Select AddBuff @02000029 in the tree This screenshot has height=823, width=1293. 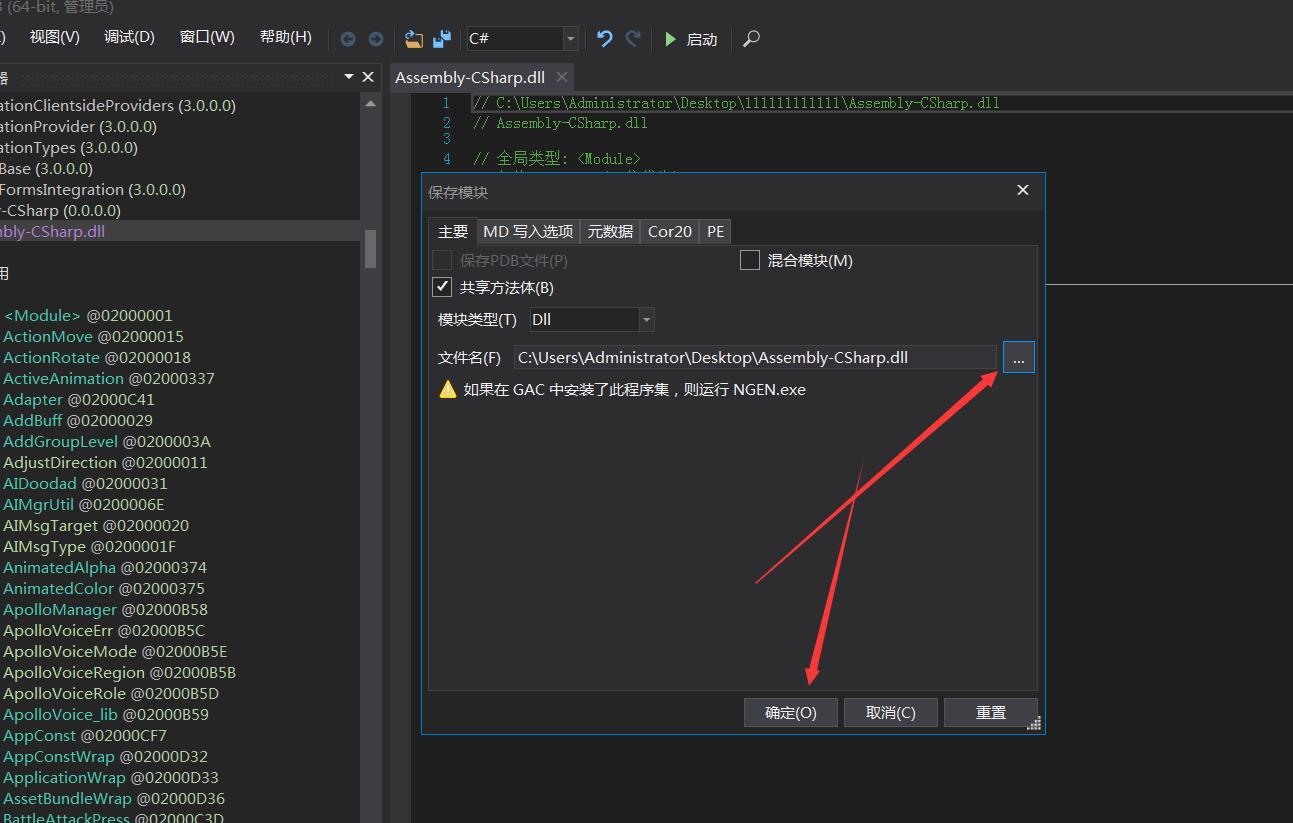(x=78, y=420)
